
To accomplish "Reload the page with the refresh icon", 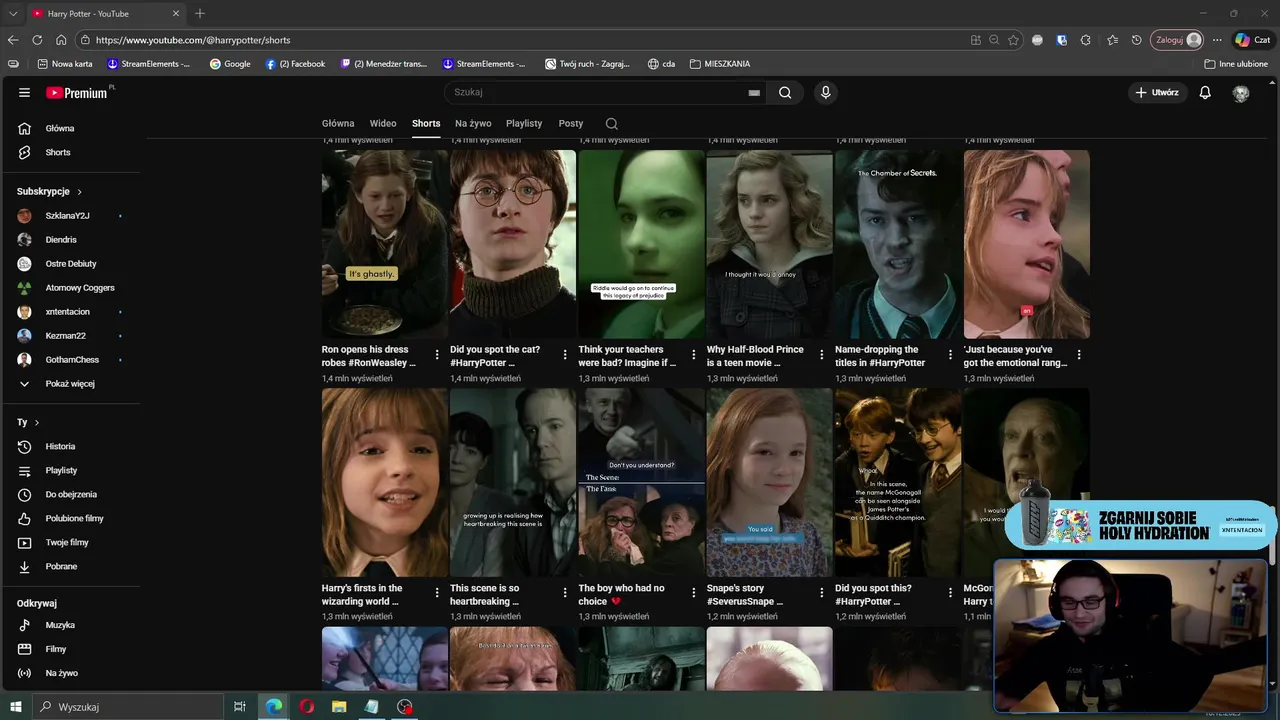I will click(37, 40).
